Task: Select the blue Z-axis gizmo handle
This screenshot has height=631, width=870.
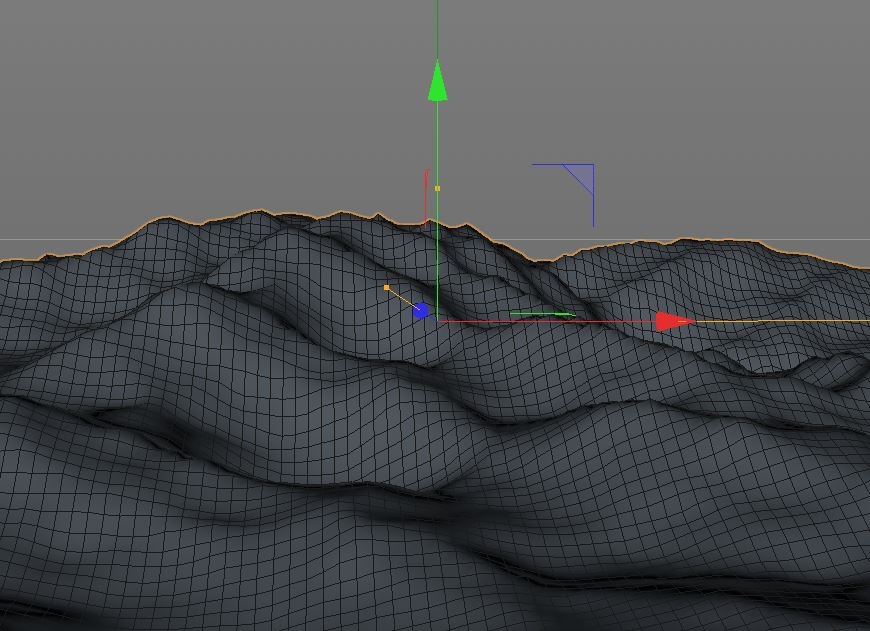Action: coord(421,311)
